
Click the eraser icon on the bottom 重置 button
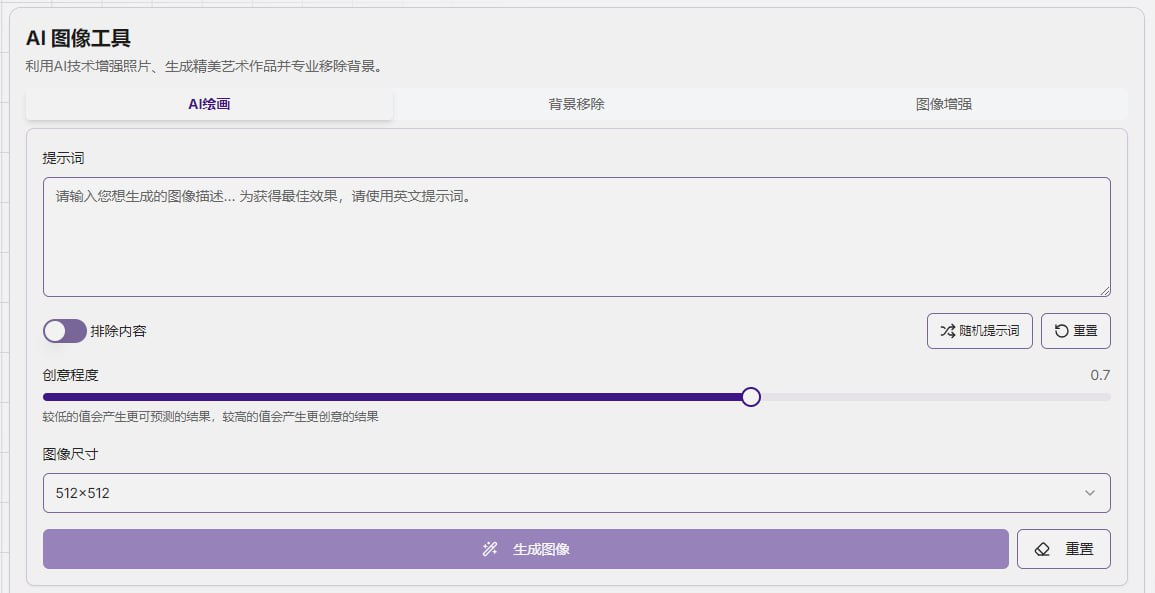coord(1042,549)
